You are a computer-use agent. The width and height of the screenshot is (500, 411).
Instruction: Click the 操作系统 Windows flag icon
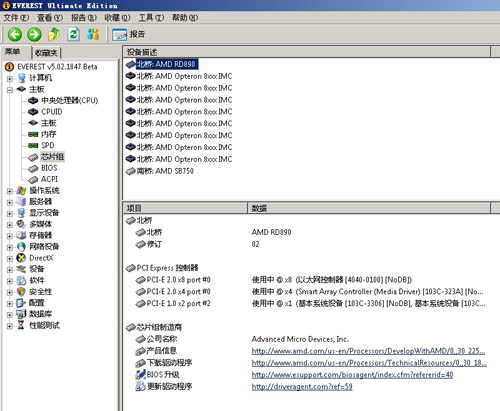pyautogui.click(x=21, y=191)
